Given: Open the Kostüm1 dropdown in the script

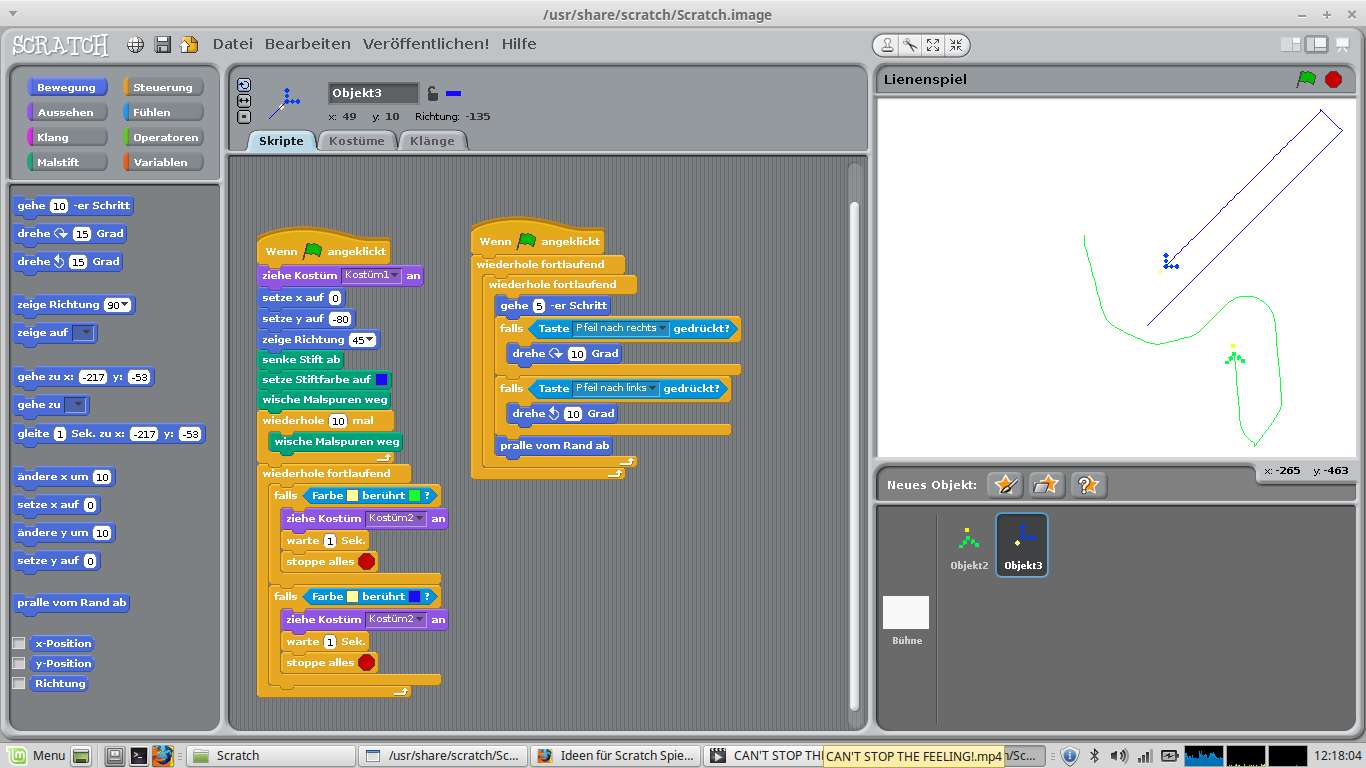Looking at the screenshot, I should coord(372,275).
